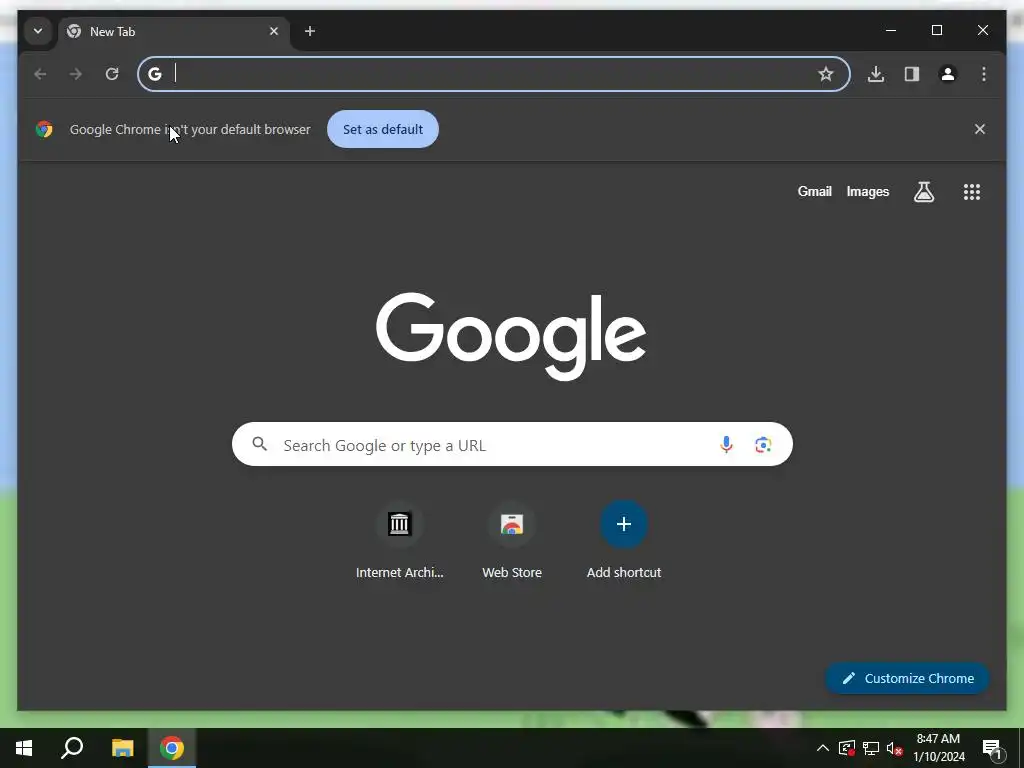The height and width of the screenshot is (768, 1024).
Task: Dismiss the default browser infobar
Action: (980, 129)
